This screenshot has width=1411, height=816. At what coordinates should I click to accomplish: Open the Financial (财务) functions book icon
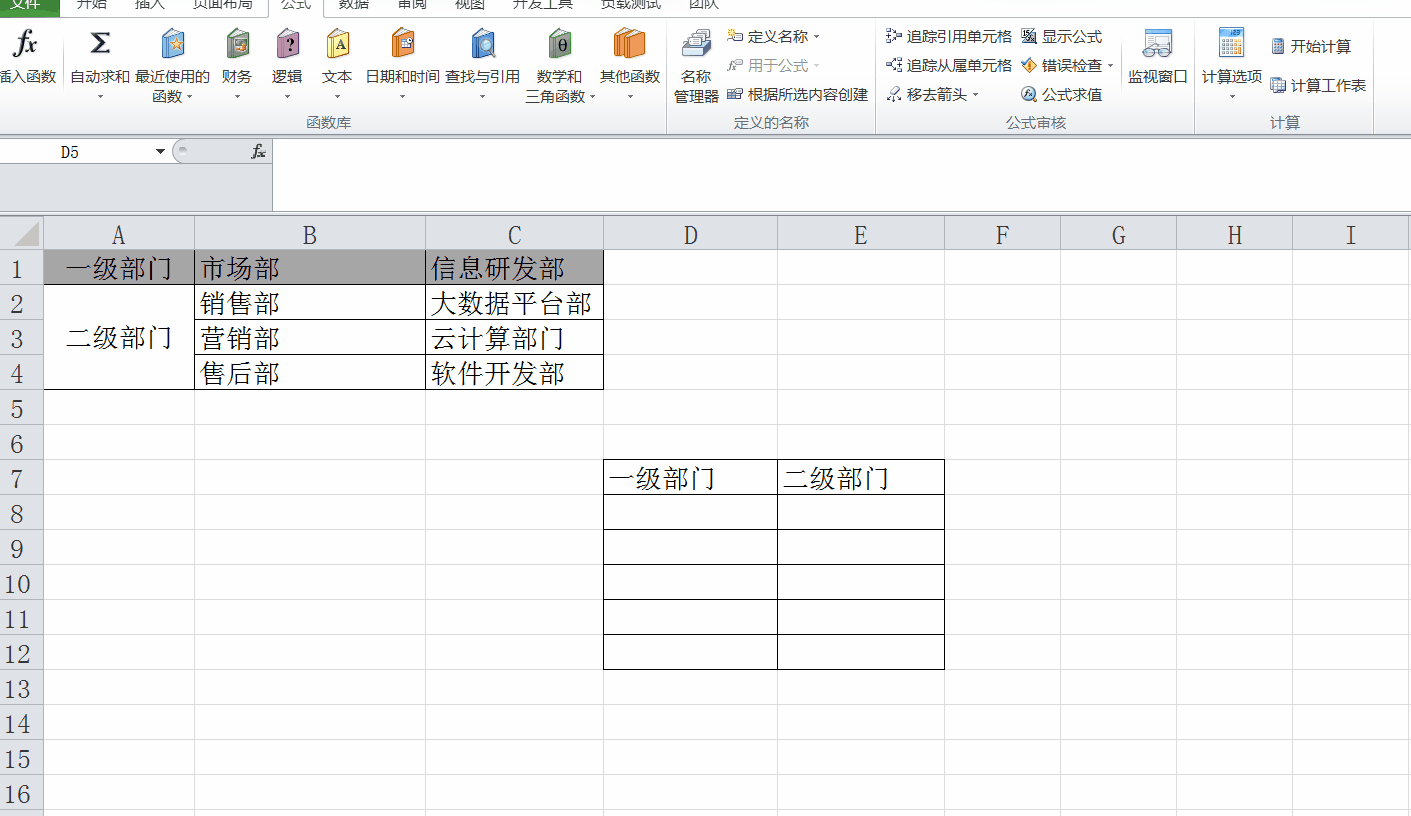point(237,44)
